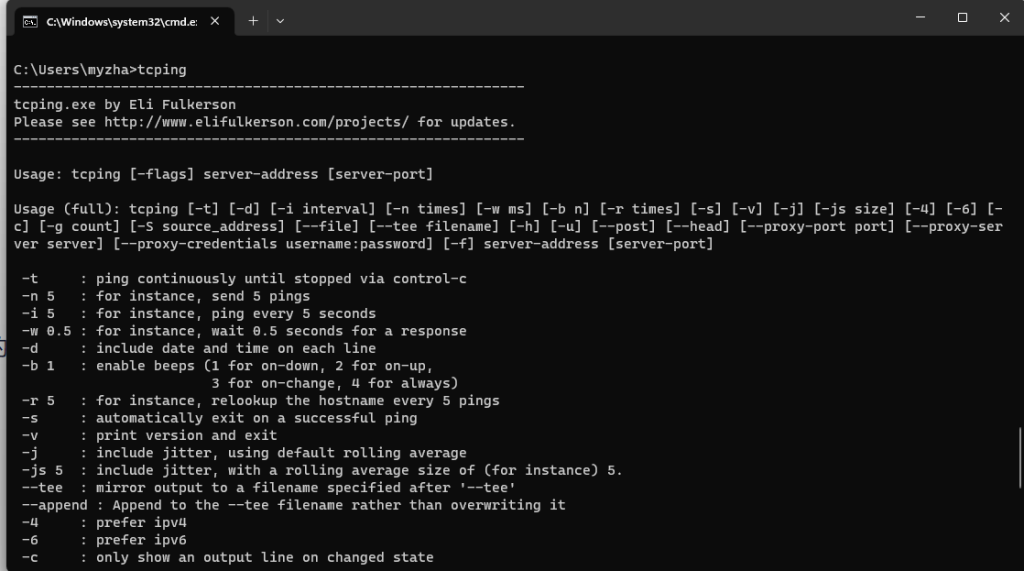This screenshot has height=571, width=1024.
Task: Click the 'tcping.exe by Eli Fulkerson' line
Action: 125,105
